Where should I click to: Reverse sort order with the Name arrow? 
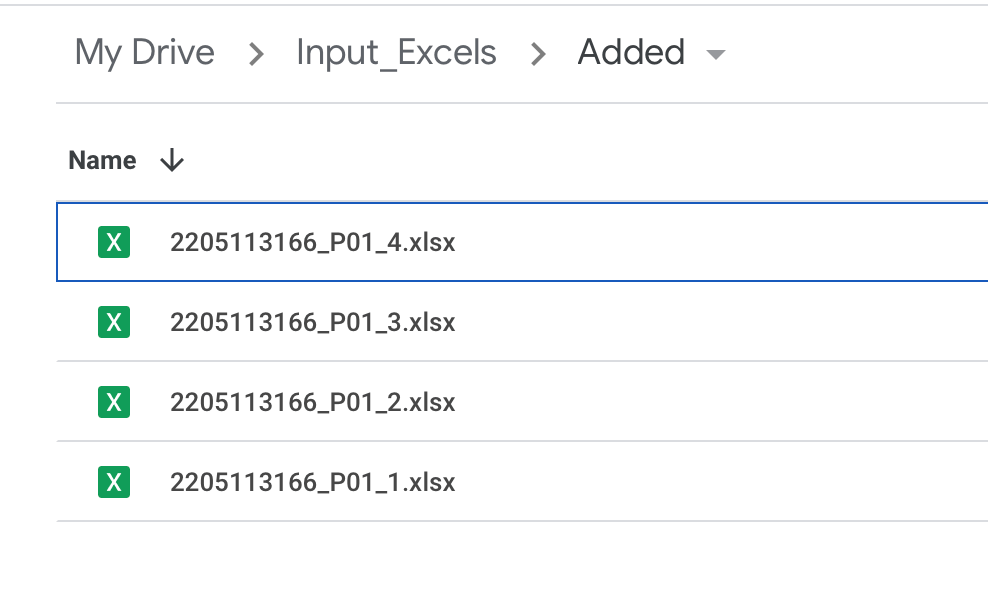pyautogui.click(x=172, y=160)
